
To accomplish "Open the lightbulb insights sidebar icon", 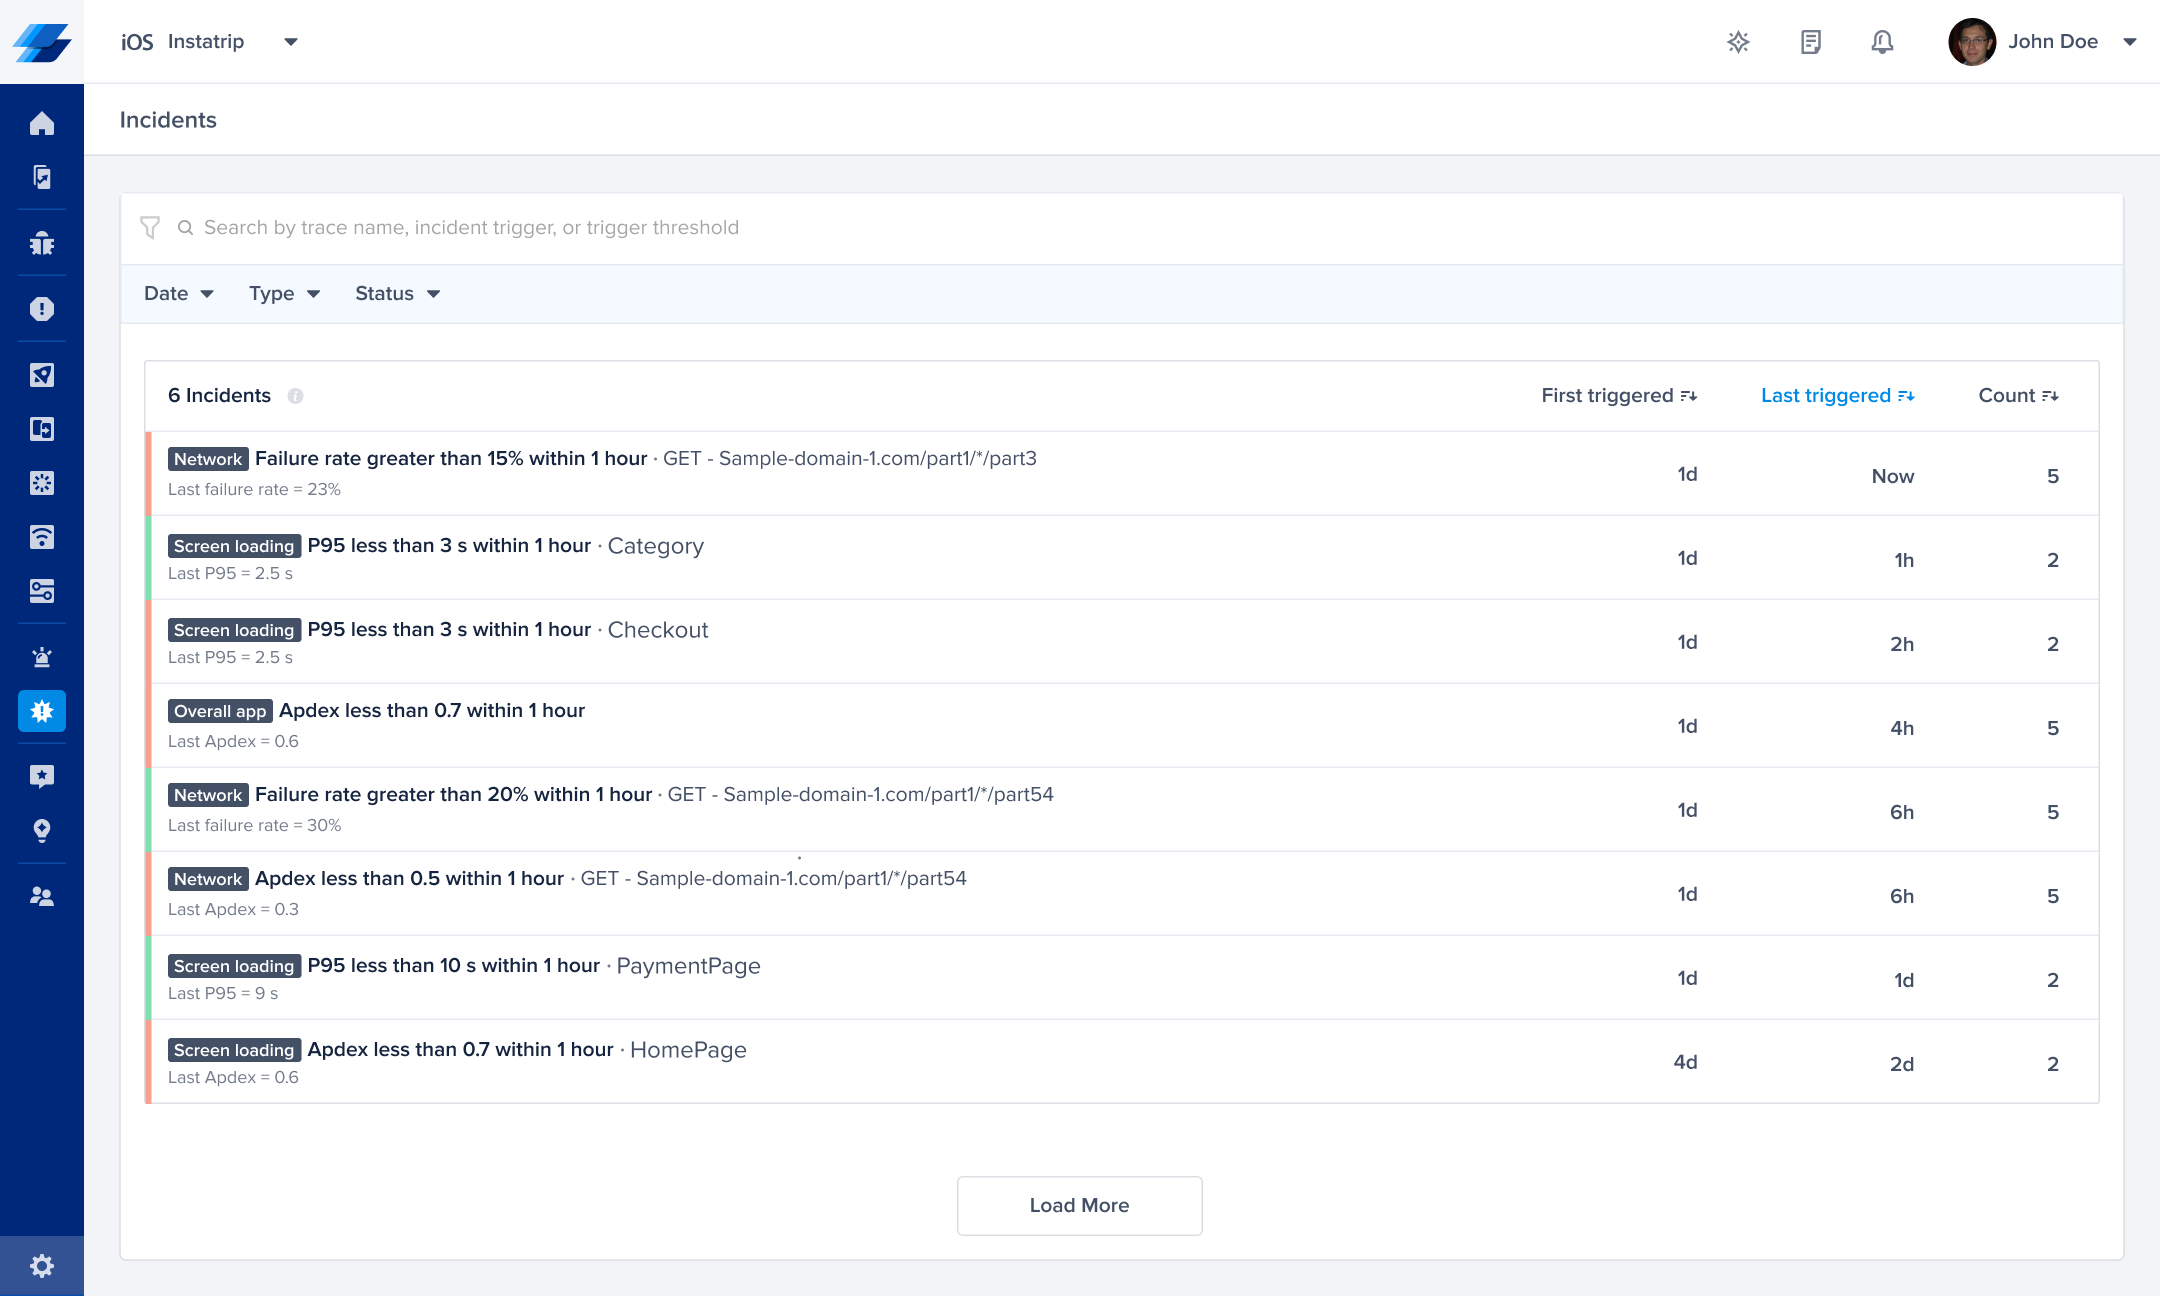I will tap(42, 830).
